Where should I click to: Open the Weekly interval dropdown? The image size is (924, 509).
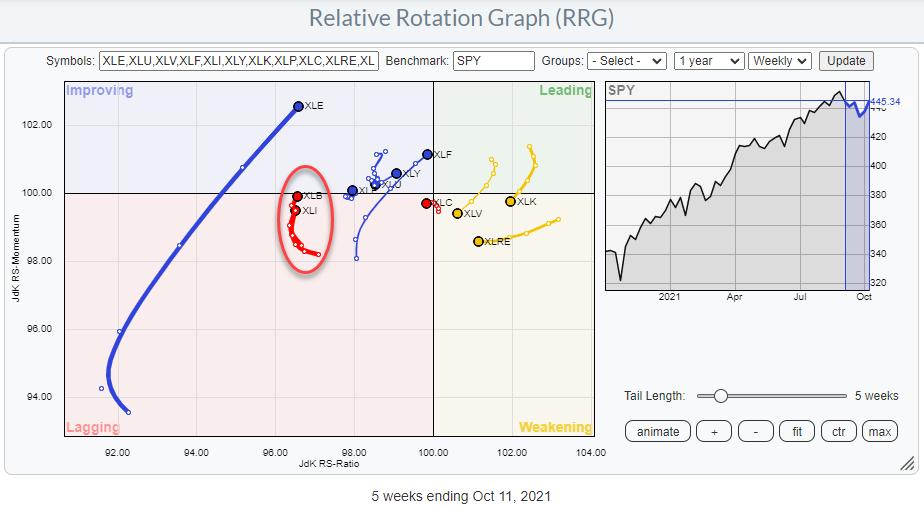click(x=779, y=61)
